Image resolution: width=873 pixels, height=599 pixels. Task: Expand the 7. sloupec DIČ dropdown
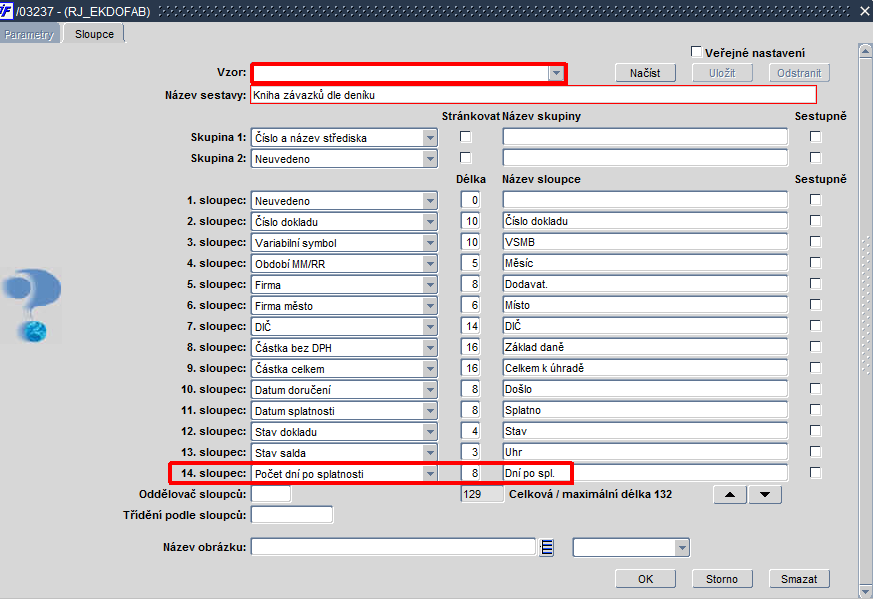tap(429, 327)
